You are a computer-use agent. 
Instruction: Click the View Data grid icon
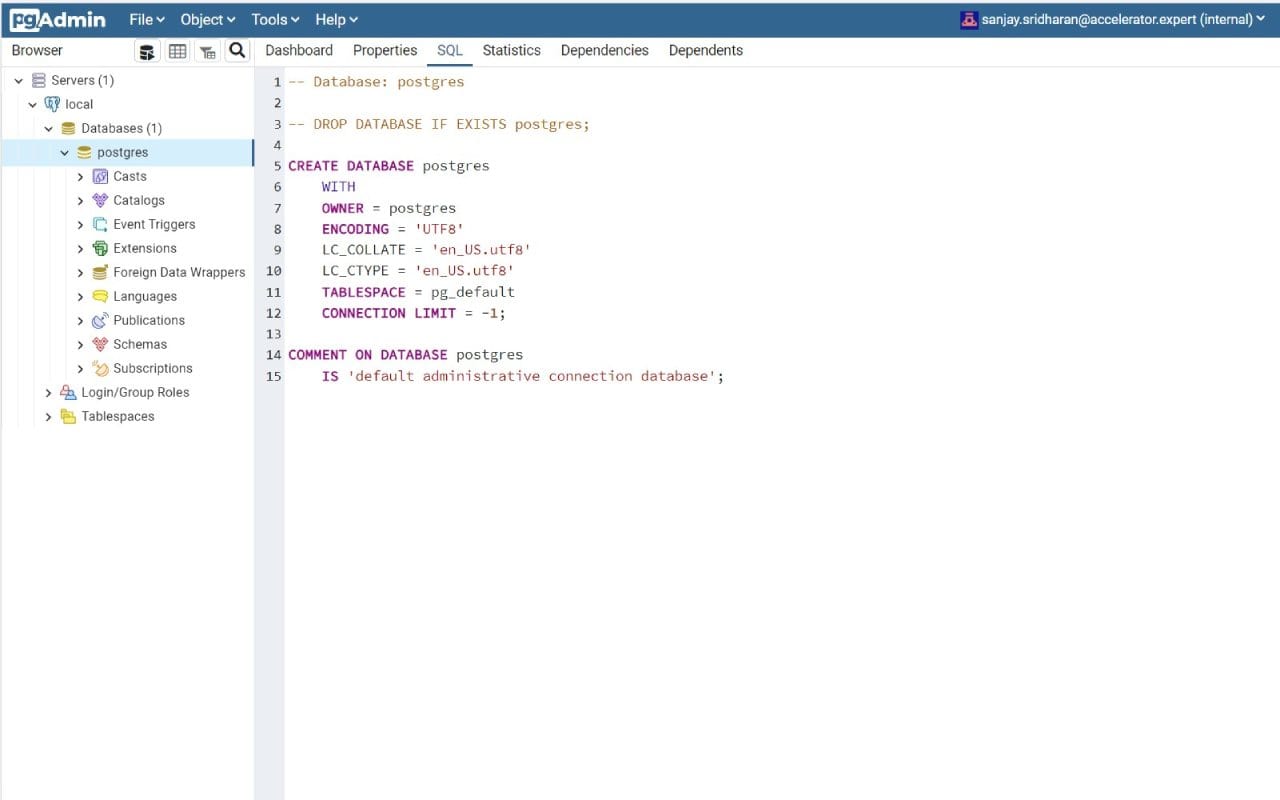click(x=177, y=50)
